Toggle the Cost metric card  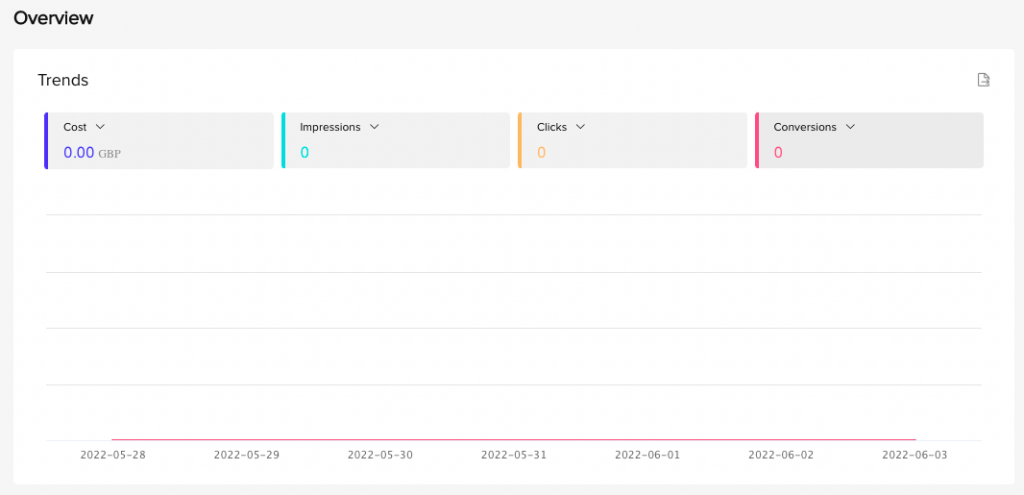coord(159,140)
